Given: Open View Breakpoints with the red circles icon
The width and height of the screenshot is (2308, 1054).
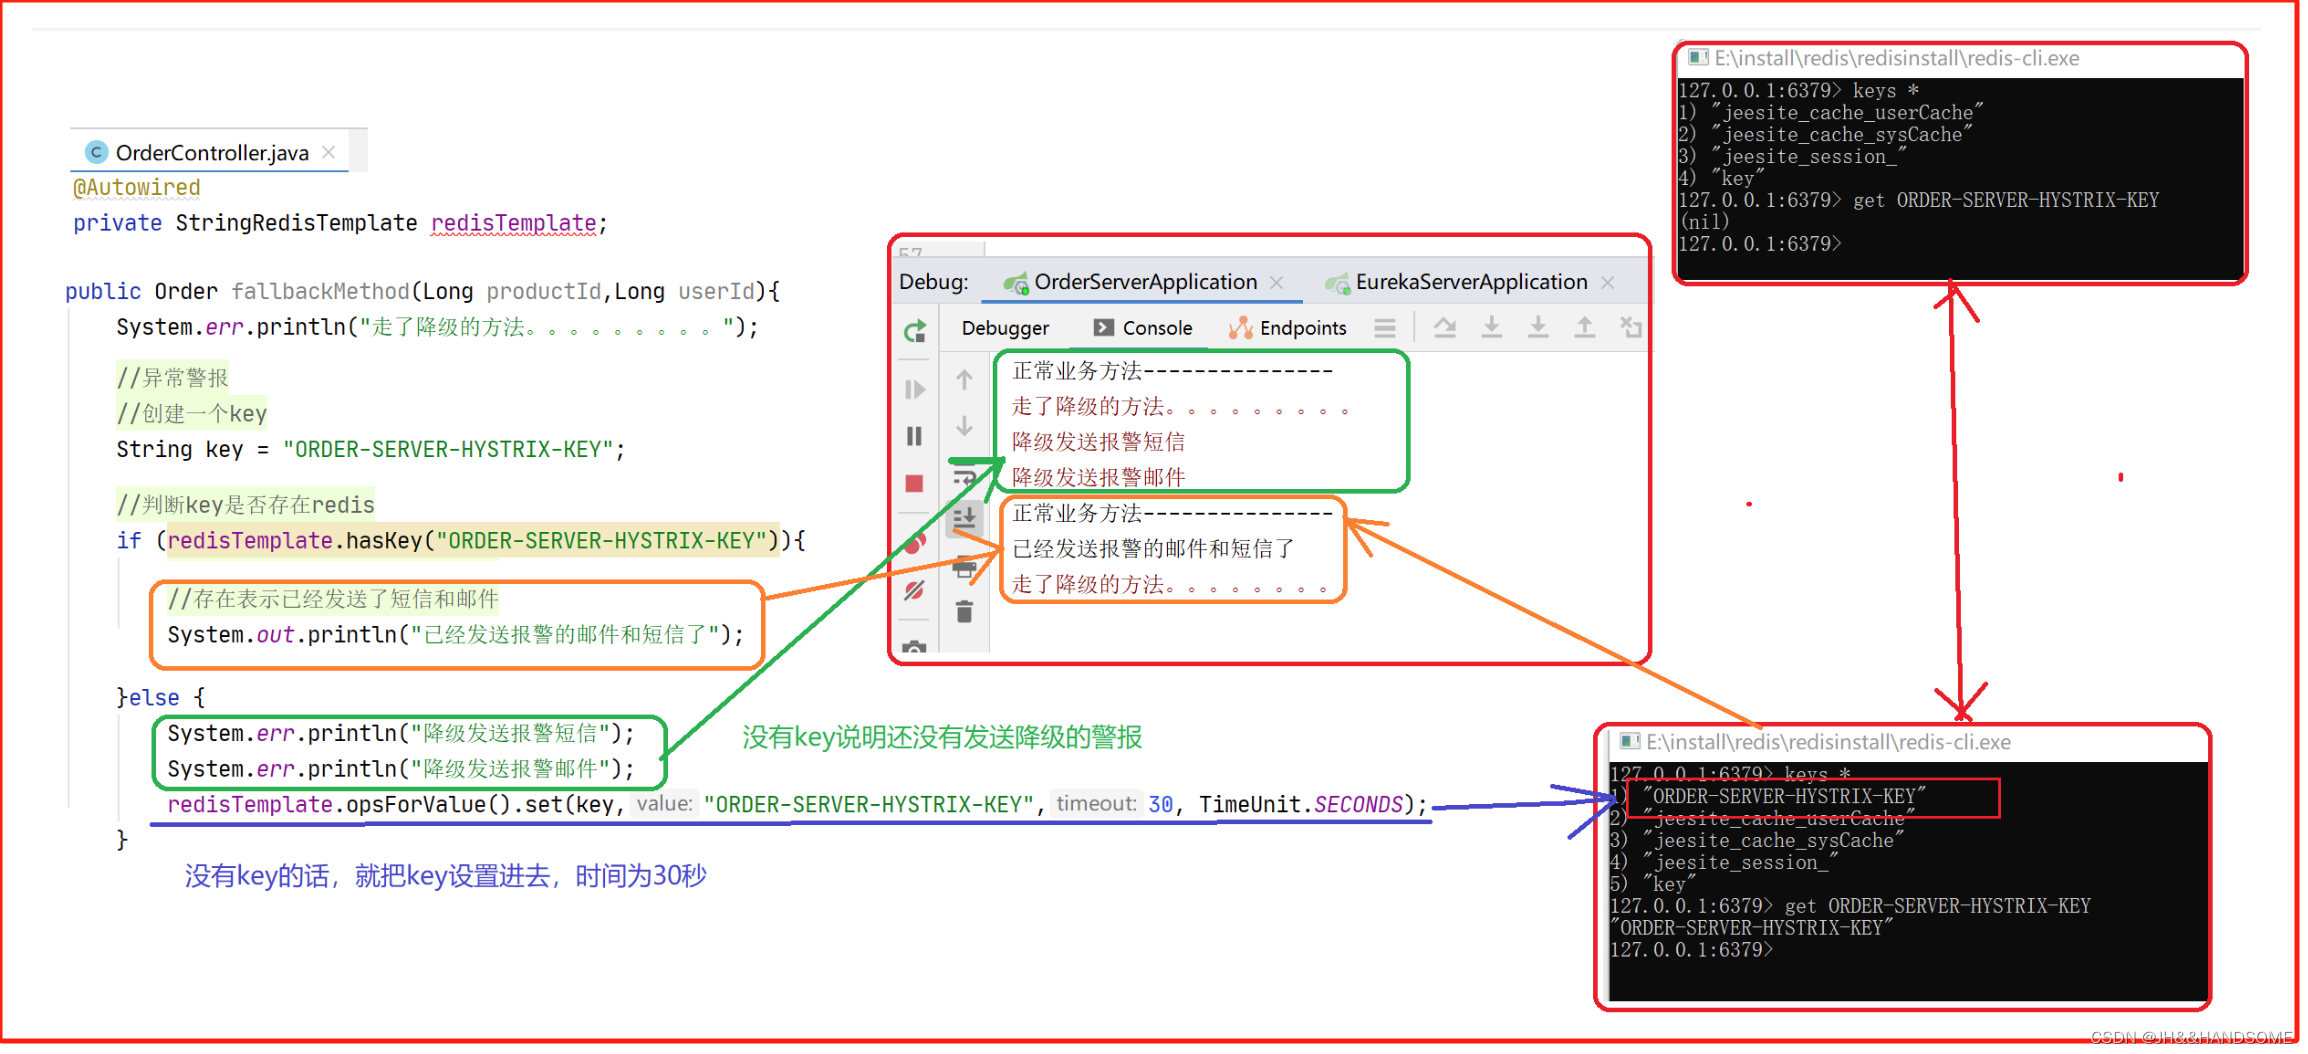Looking at the screenshot, I should 915,542.
